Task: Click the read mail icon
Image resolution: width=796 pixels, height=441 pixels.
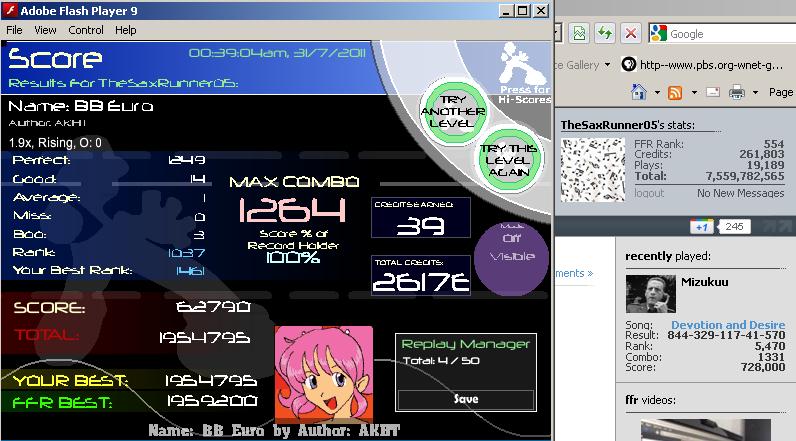Action: (x=713, y=92)
